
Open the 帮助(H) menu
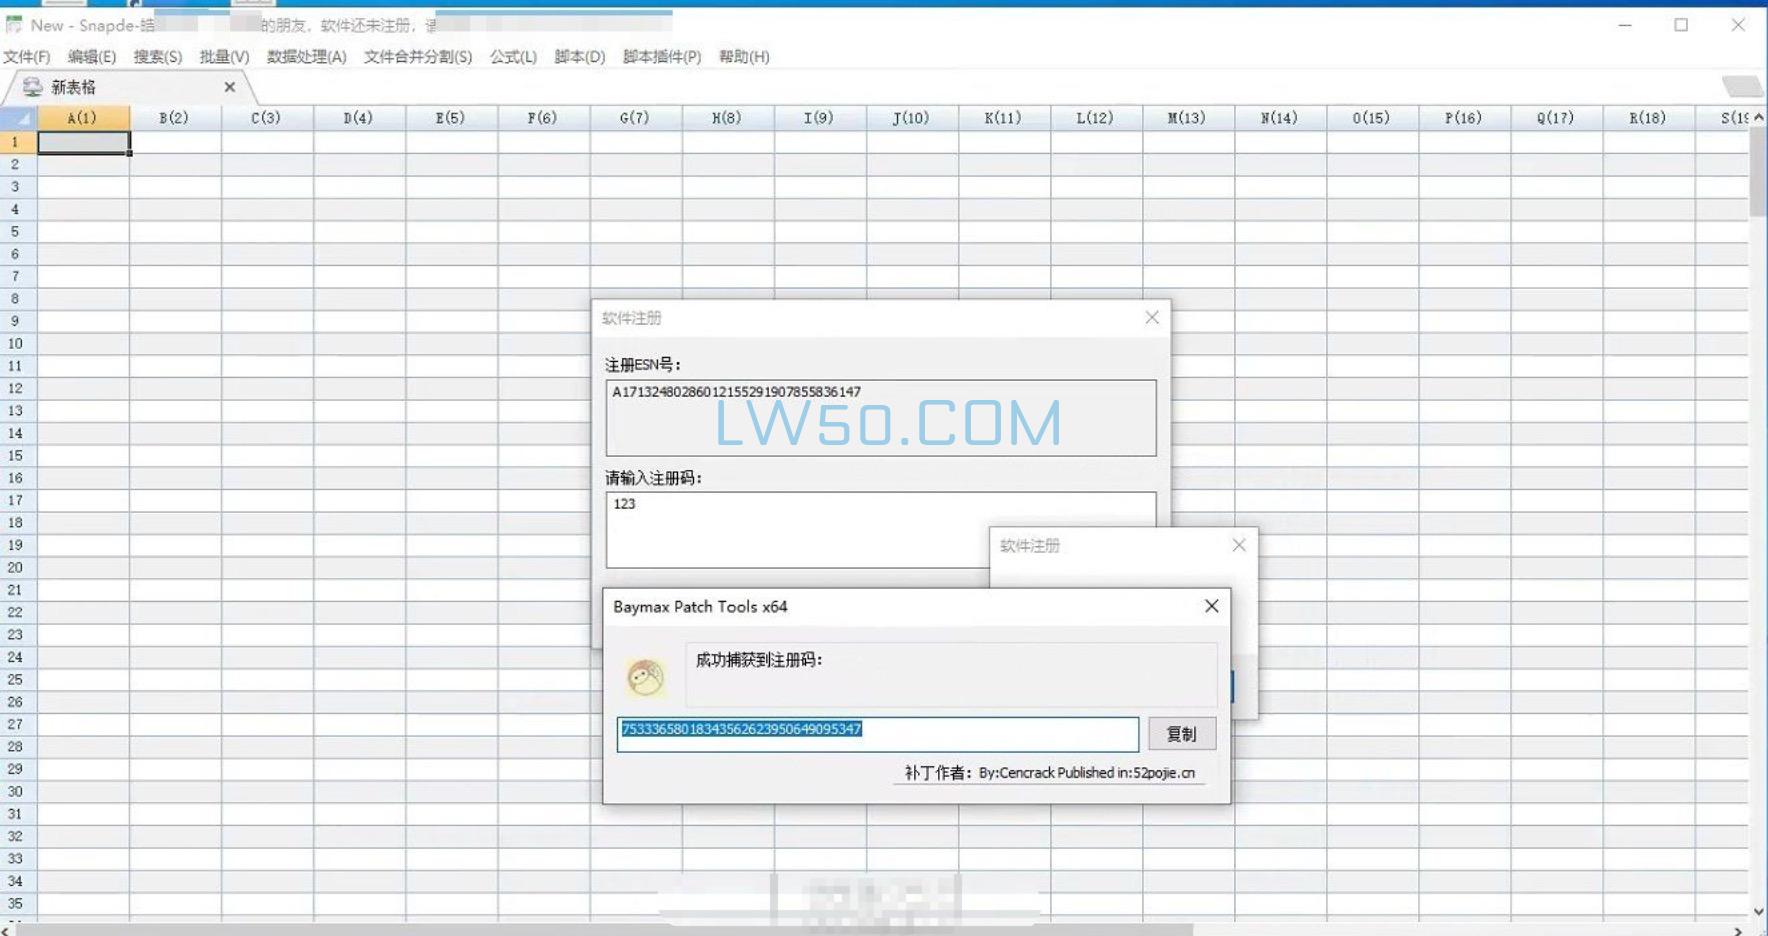coord(744,57)
